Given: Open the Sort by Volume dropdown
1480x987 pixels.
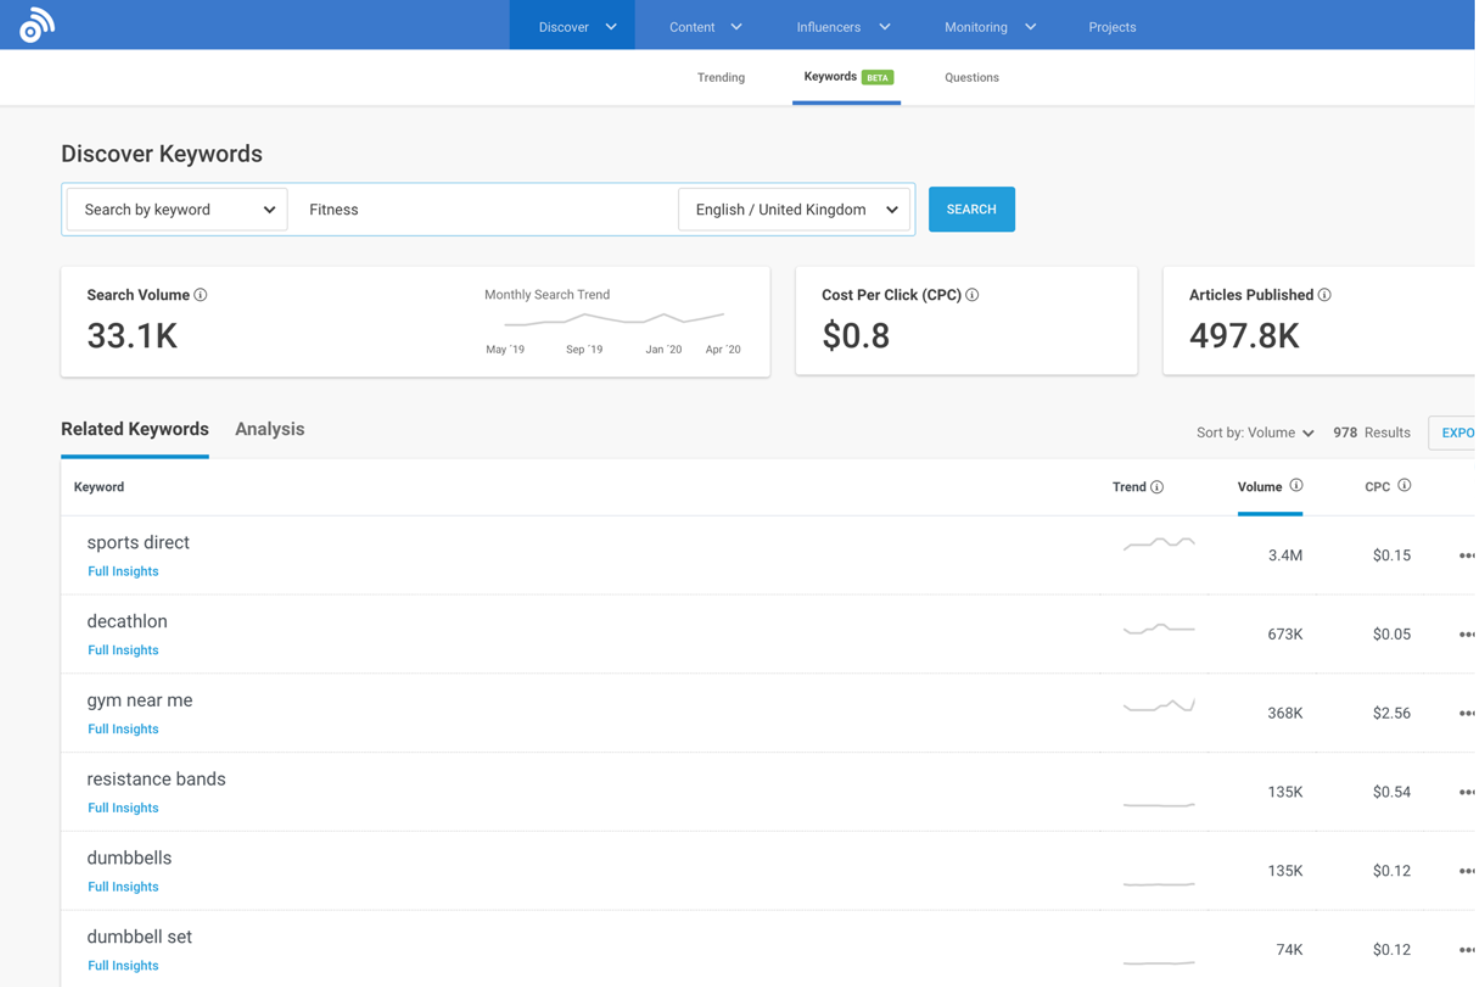Looking at the screenshot, I should [1255, 432].
